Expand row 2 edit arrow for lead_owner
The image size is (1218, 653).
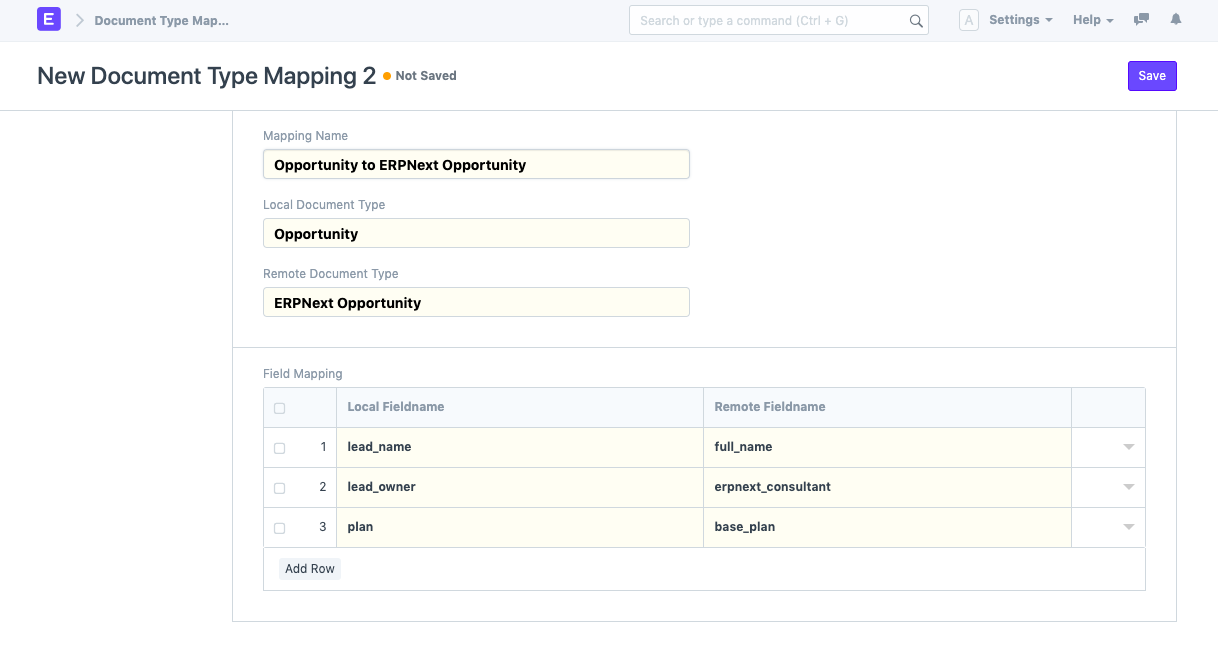point(1128,487)
